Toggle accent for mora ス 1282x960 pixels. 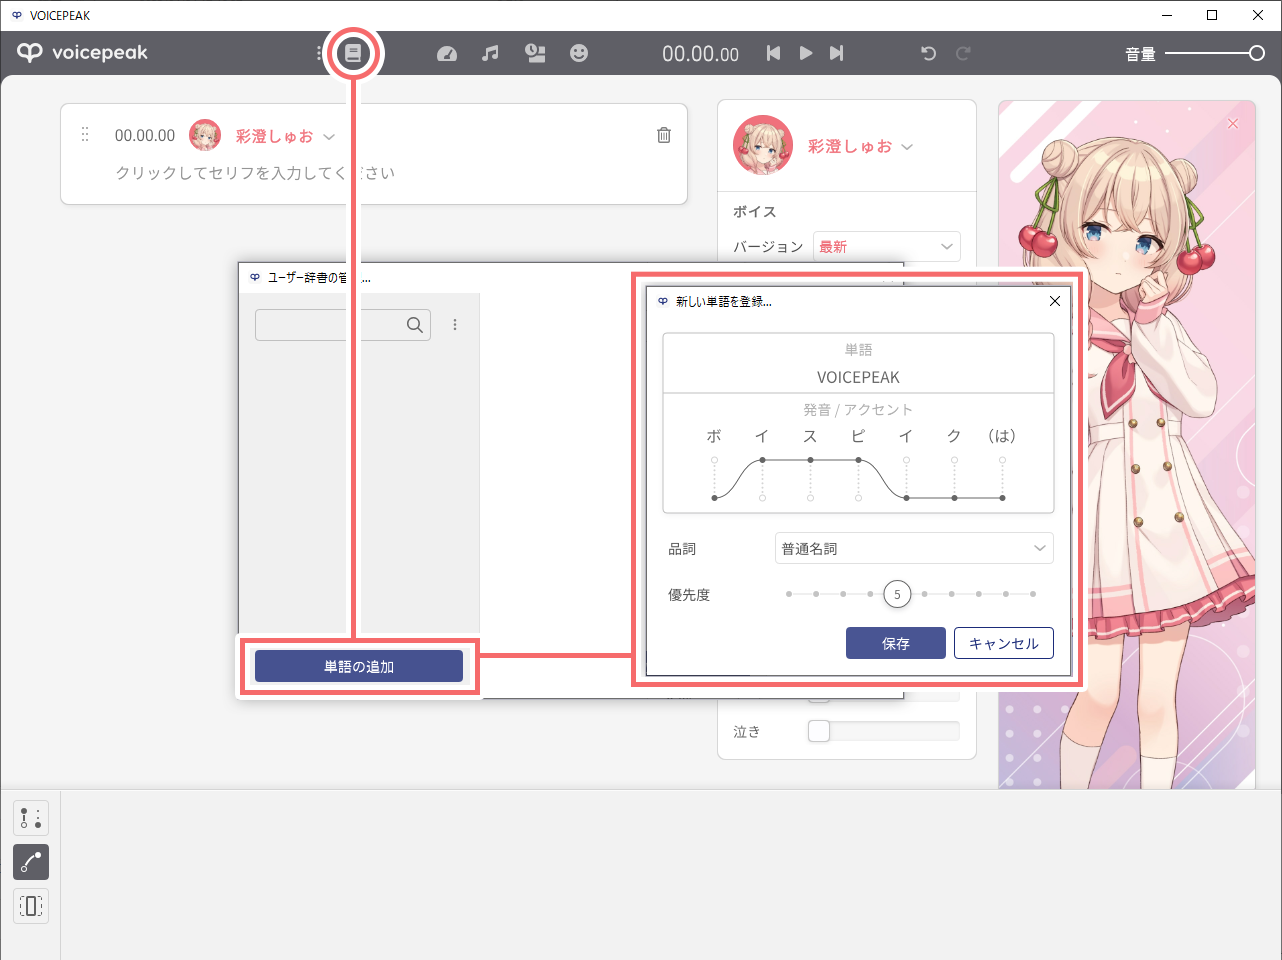[810, 478]
